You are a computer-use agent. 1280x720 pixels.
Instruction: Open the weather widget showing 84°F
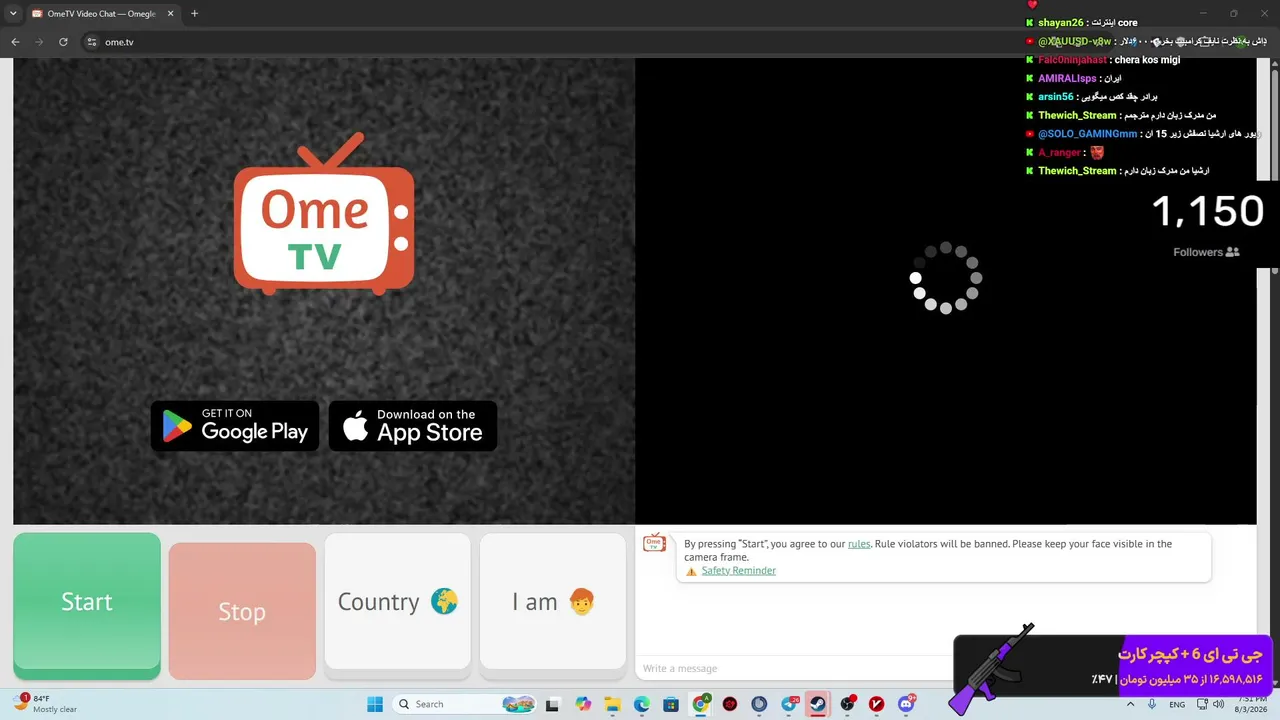coord(46,704)
